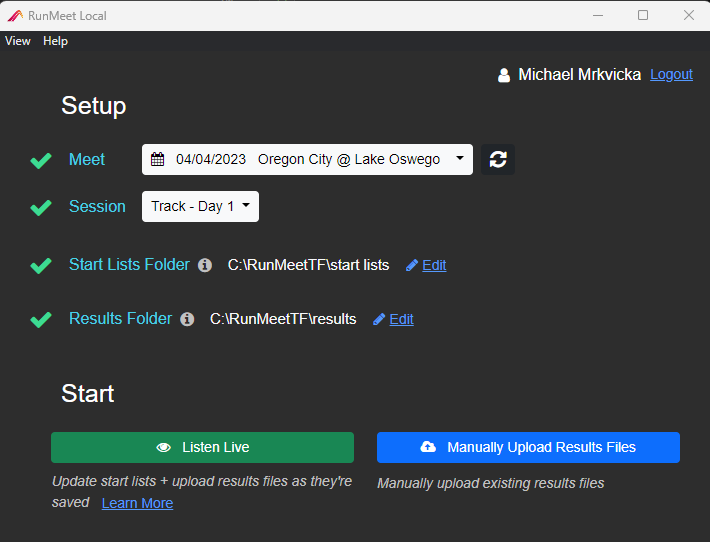The width and height of the screenshot is (710, 542).
Task: Click the user profile icon by Michael Mrkvicka
Action: click(504, 75)
